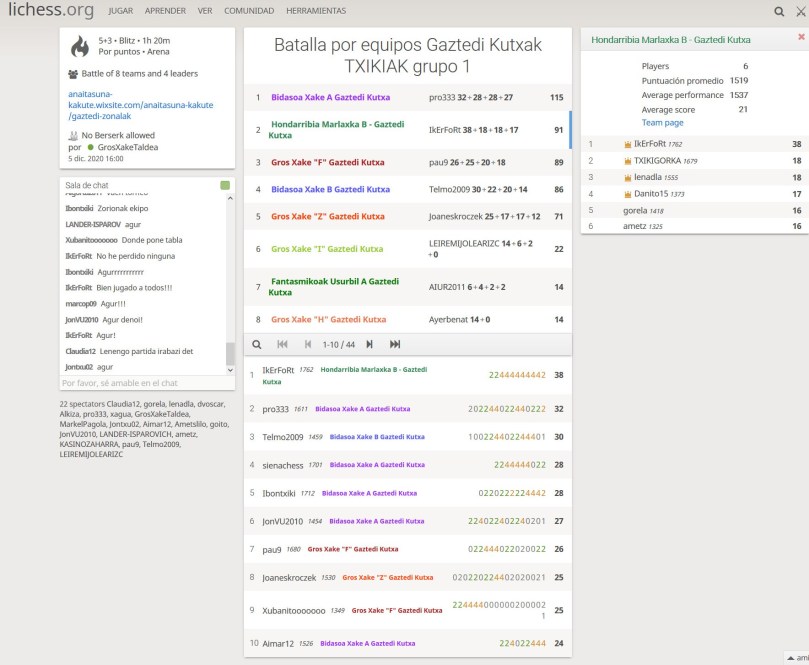
Task: Jump to first page of standings
Action: coord(282,344)
